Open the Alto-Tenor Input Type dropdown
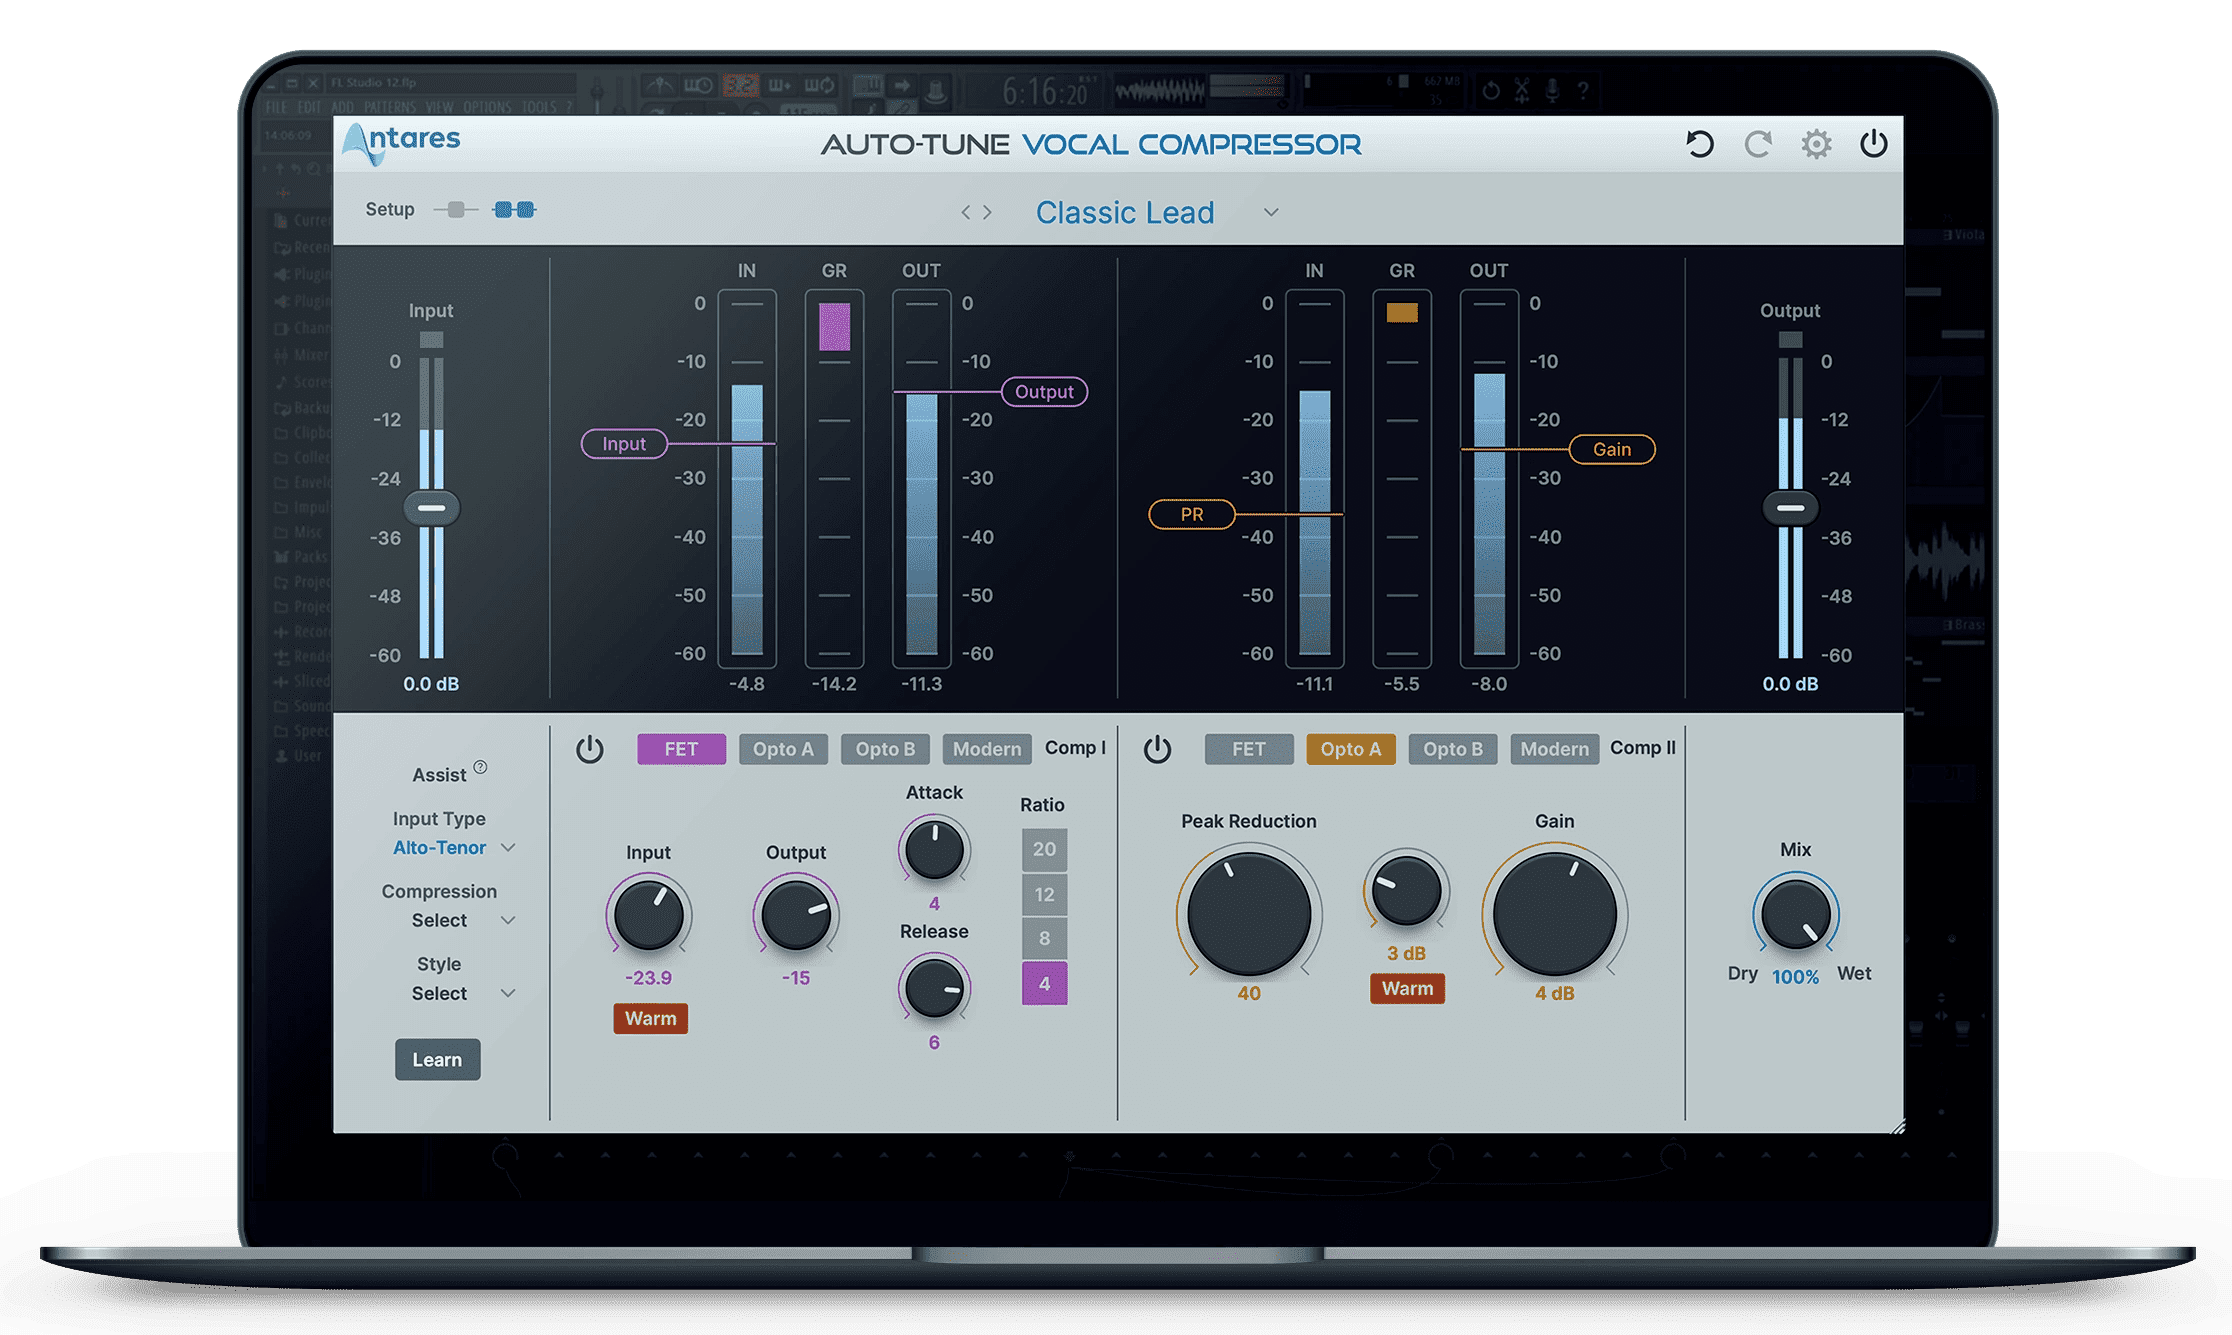2232x1335 pixels. 453,847
